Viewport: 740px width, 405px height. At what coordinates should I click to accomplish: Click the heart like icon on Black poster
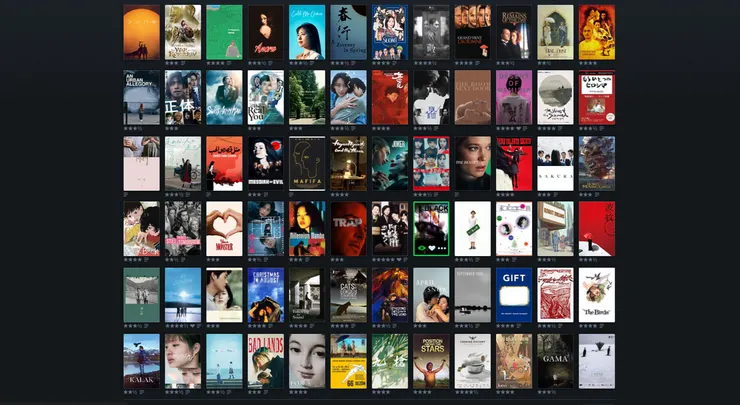click(x=431, y=248)
